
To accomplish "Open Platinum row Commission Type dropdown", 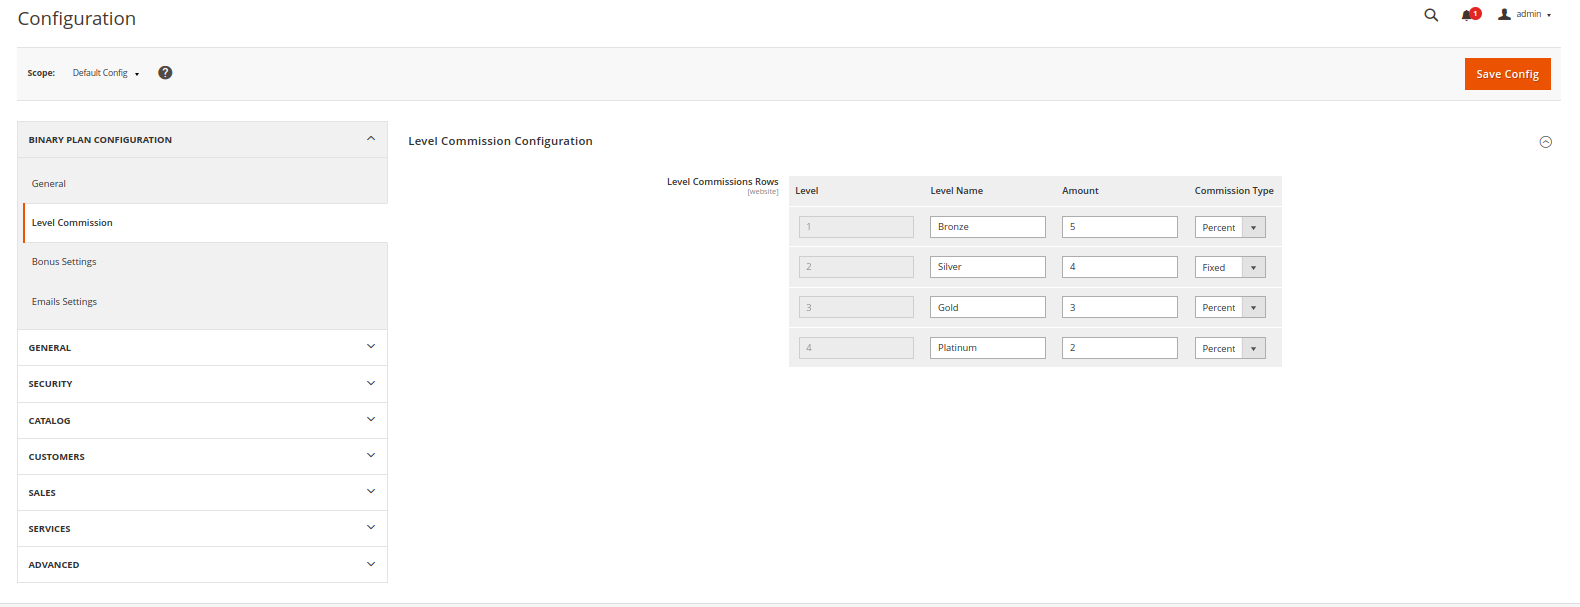I will coord(1230,349).
